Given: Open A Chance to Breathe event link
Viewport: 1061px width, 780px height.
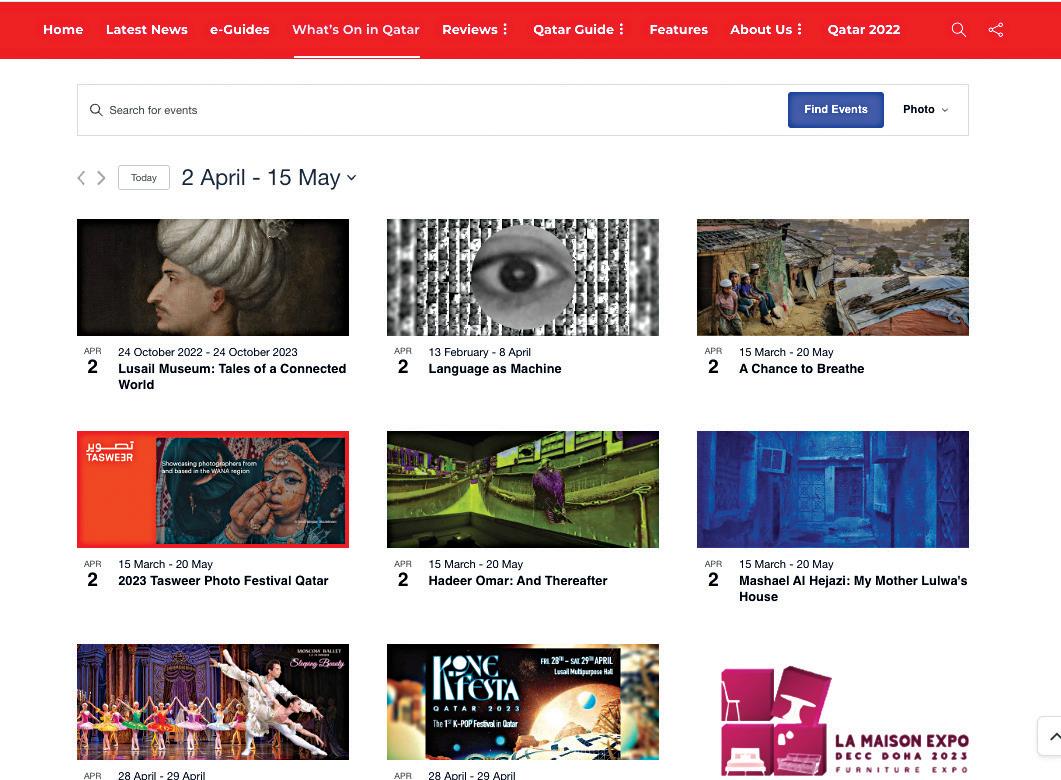Looking at the screenshot, I should tap(801, 369).
